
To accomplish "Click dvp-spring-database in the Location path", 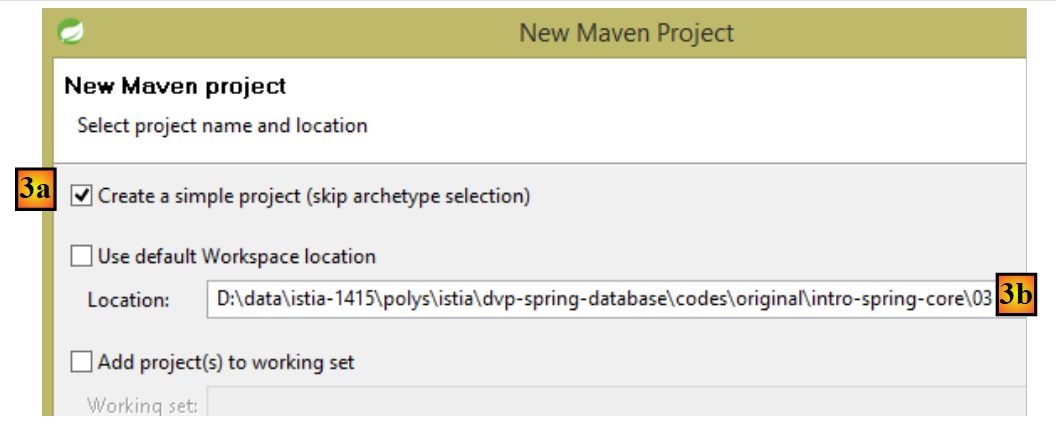I will pos(585,299).
